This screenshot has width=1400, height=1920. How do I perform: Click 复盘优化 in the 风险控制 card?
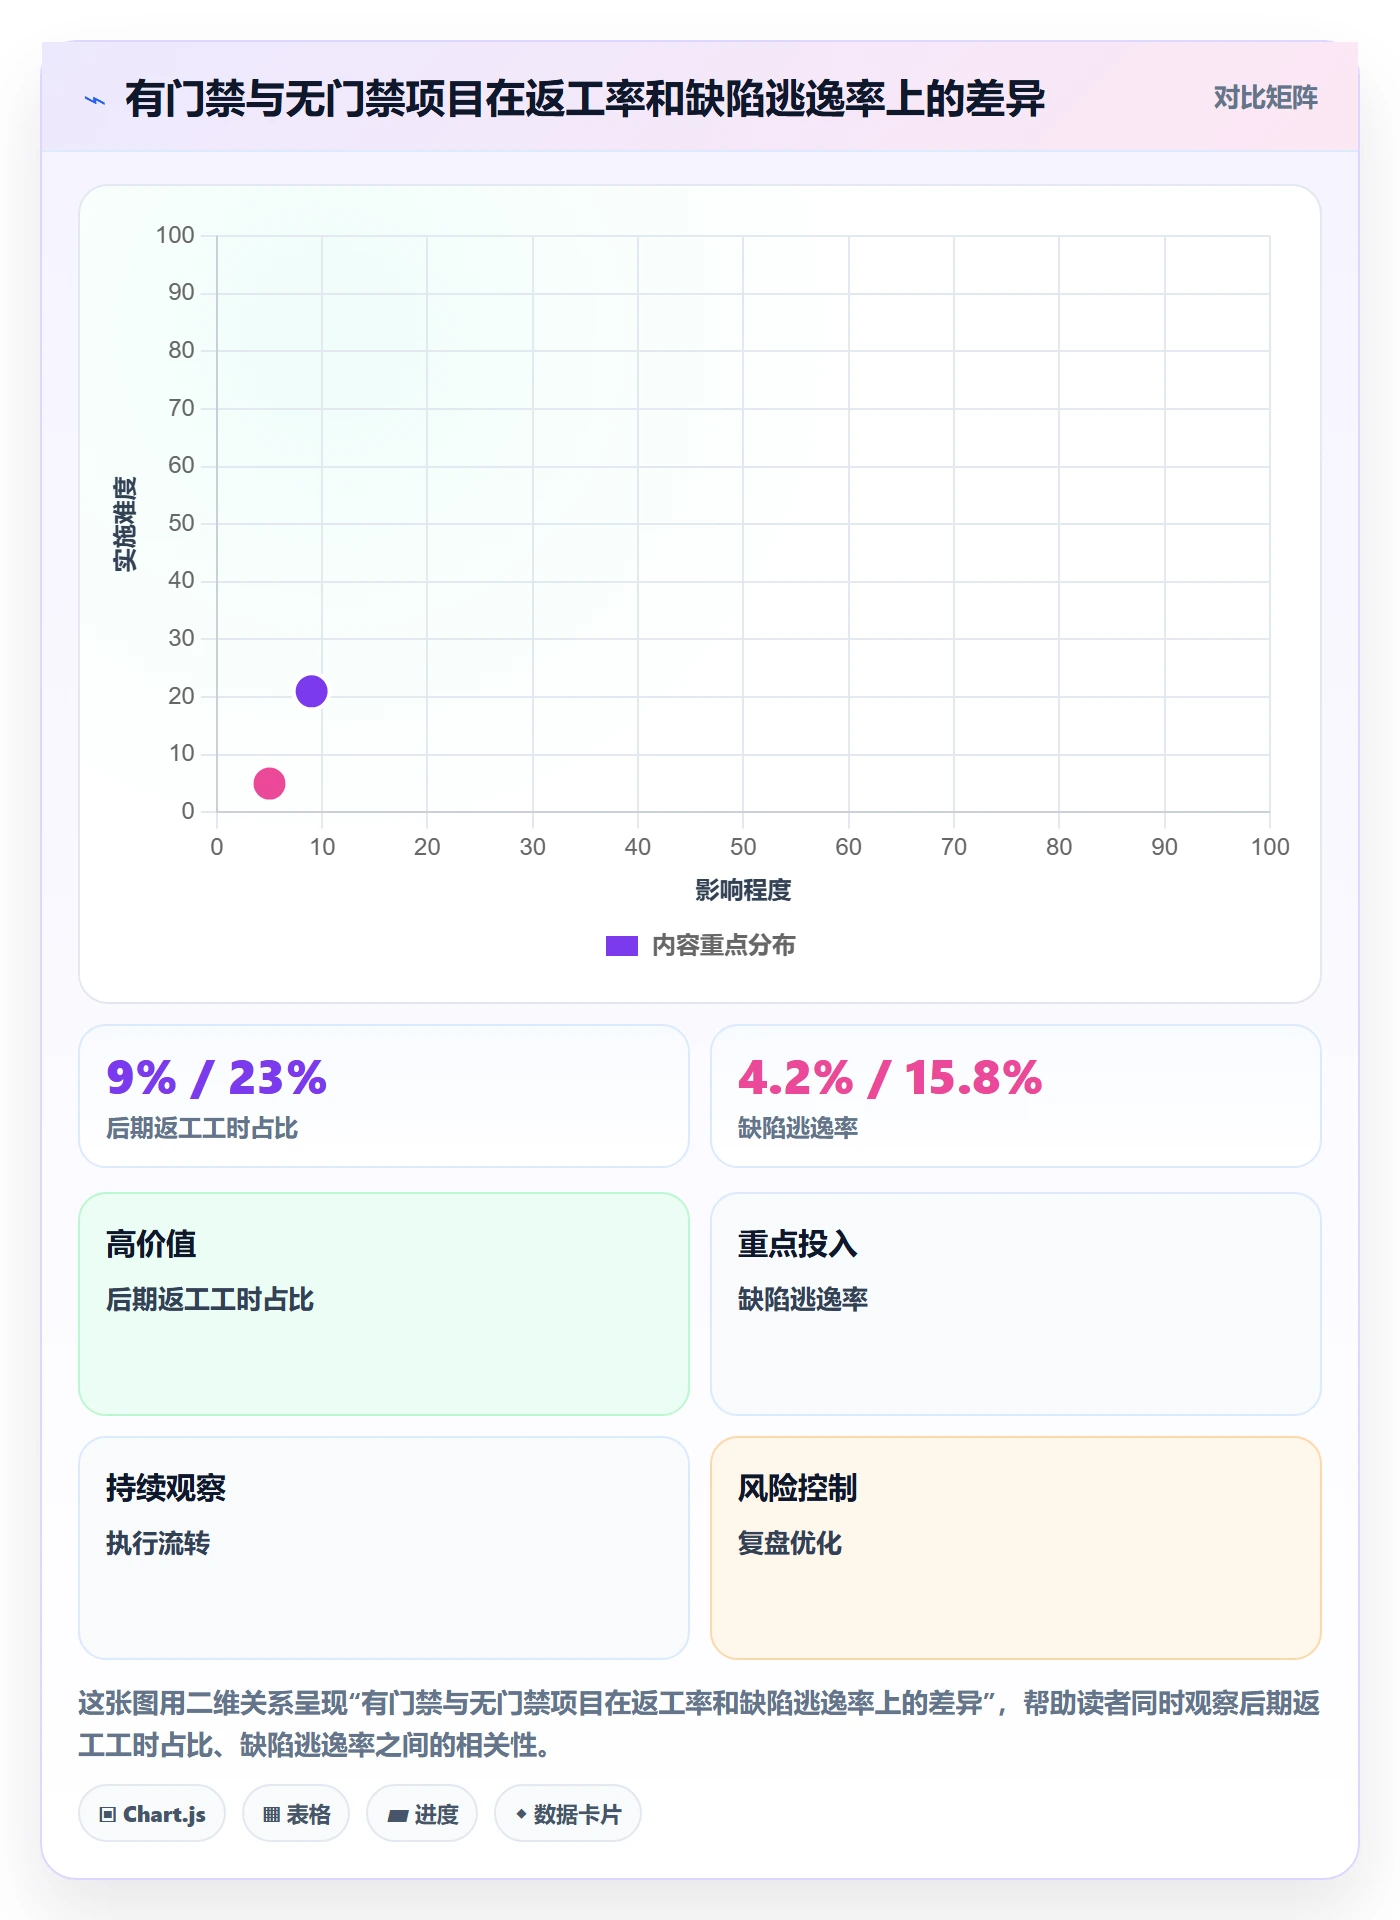point(790,1543)
